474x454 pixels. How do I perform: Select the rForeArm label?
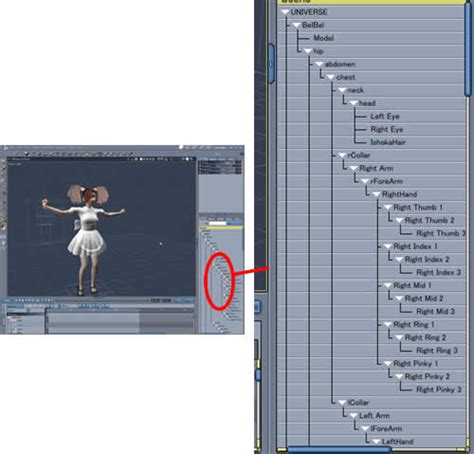pos(386,181)
